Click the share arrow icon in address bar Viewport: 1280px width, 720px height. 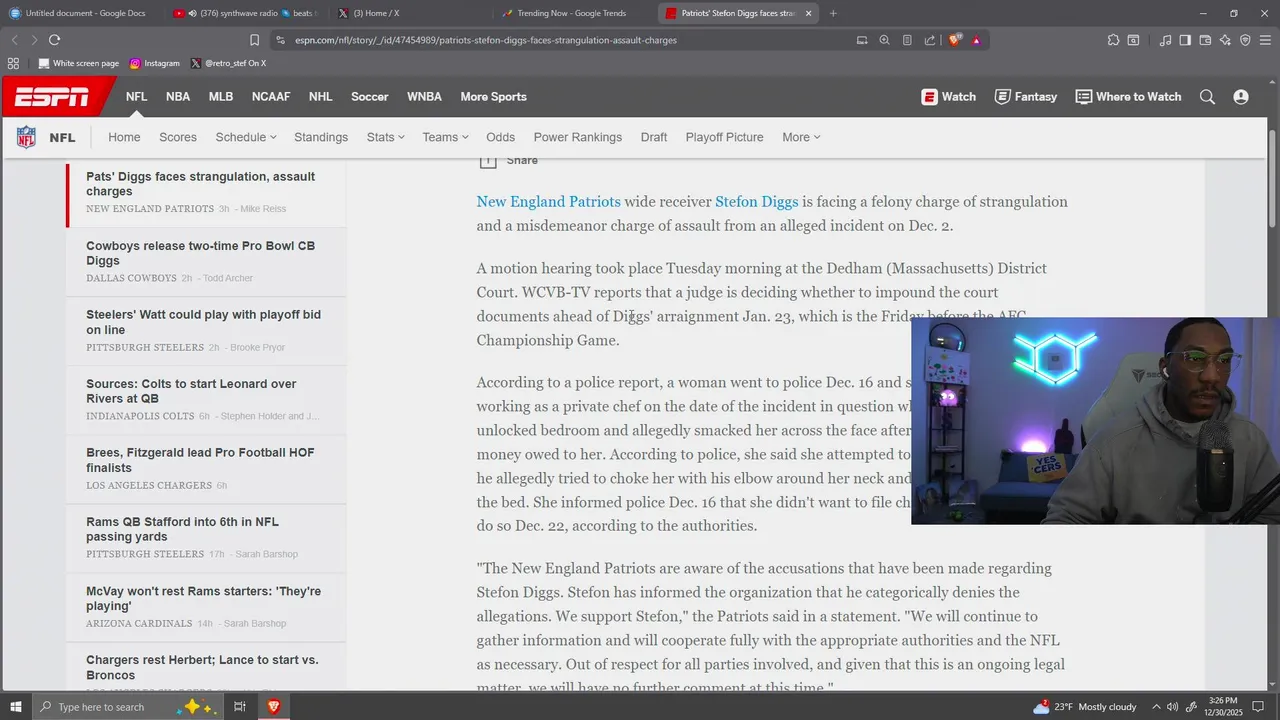[x=930, y=40]
